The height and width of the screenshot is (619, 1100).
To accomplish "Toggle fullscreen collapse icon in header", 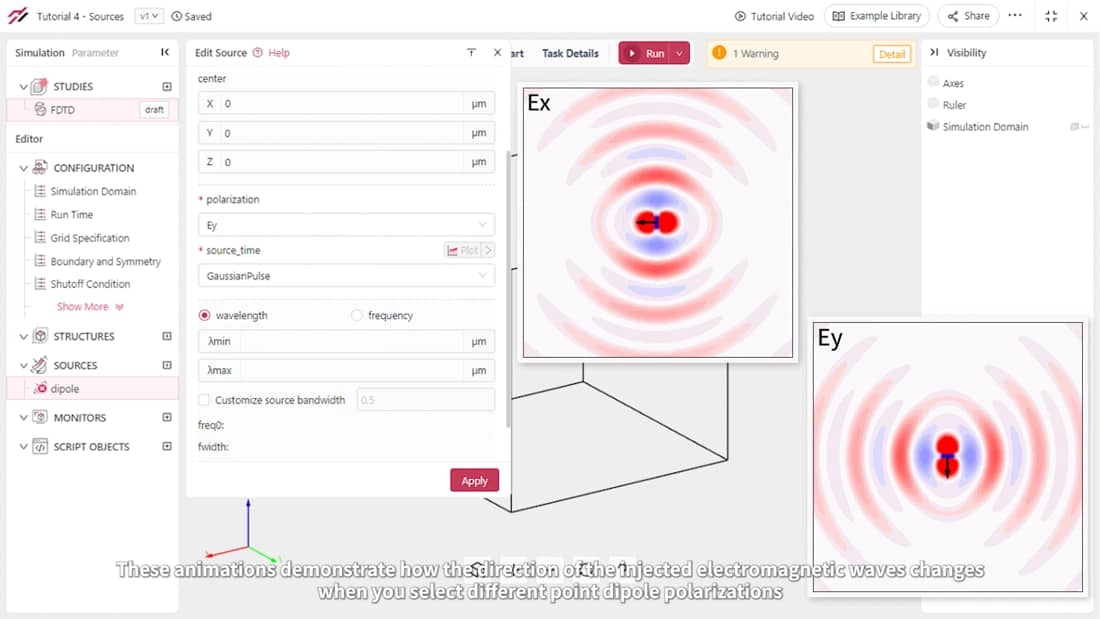I will [1051, 16].
